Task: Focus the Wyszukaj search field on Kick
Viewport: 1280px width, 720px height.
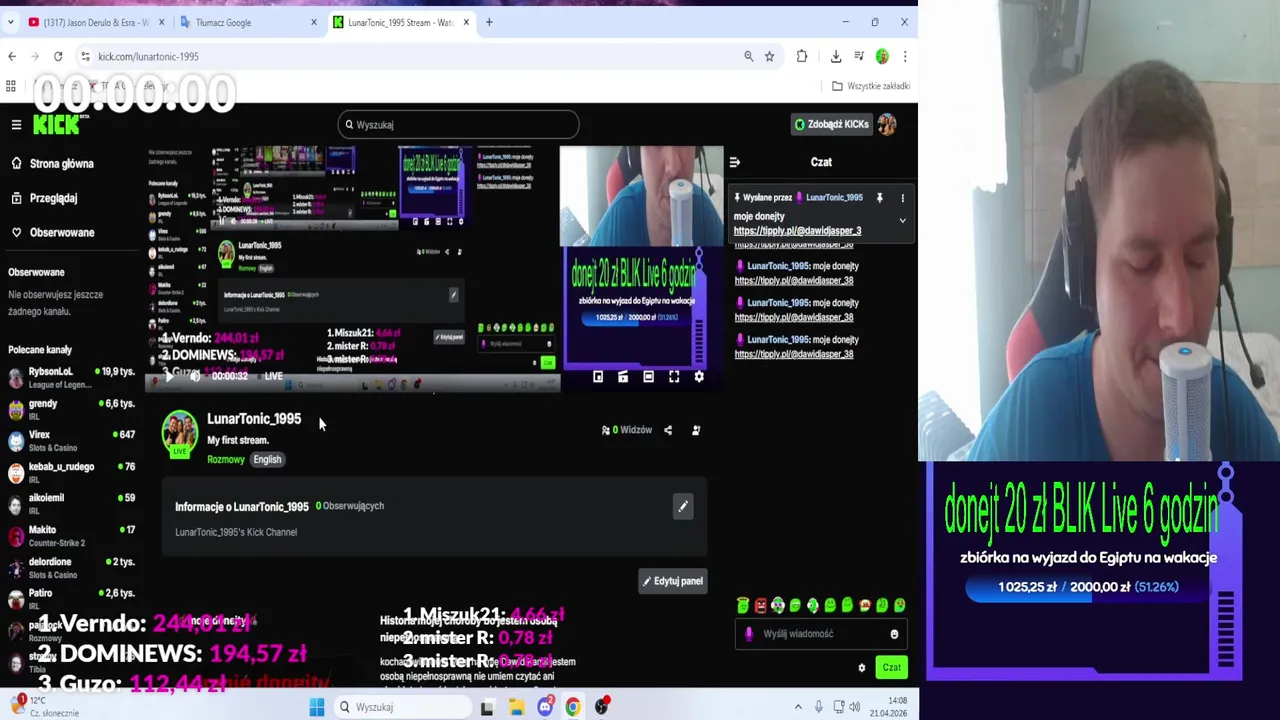Action: click(458, 124)
